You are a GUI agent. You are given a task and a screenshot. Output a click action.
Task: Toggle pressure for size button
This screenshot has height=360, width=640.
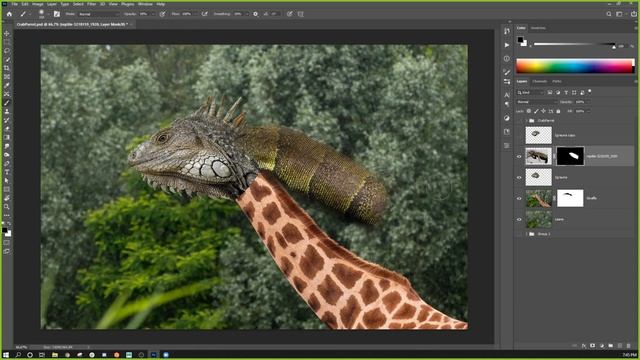pos(289,14)
